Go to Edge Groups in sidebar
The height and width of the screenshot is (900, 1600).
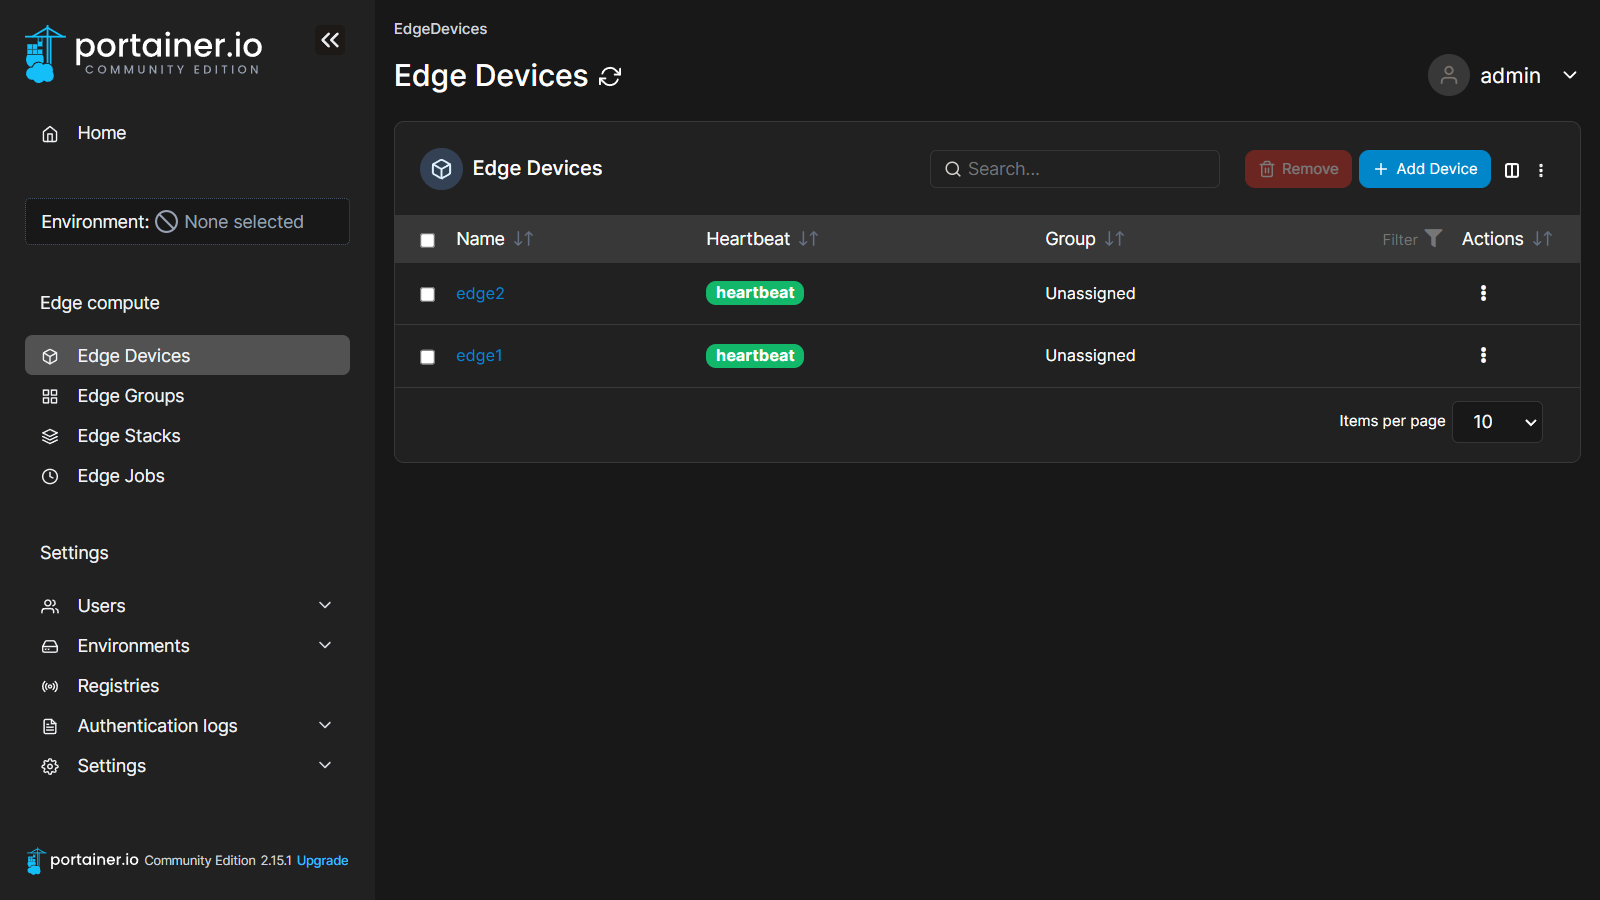[131, 396]
